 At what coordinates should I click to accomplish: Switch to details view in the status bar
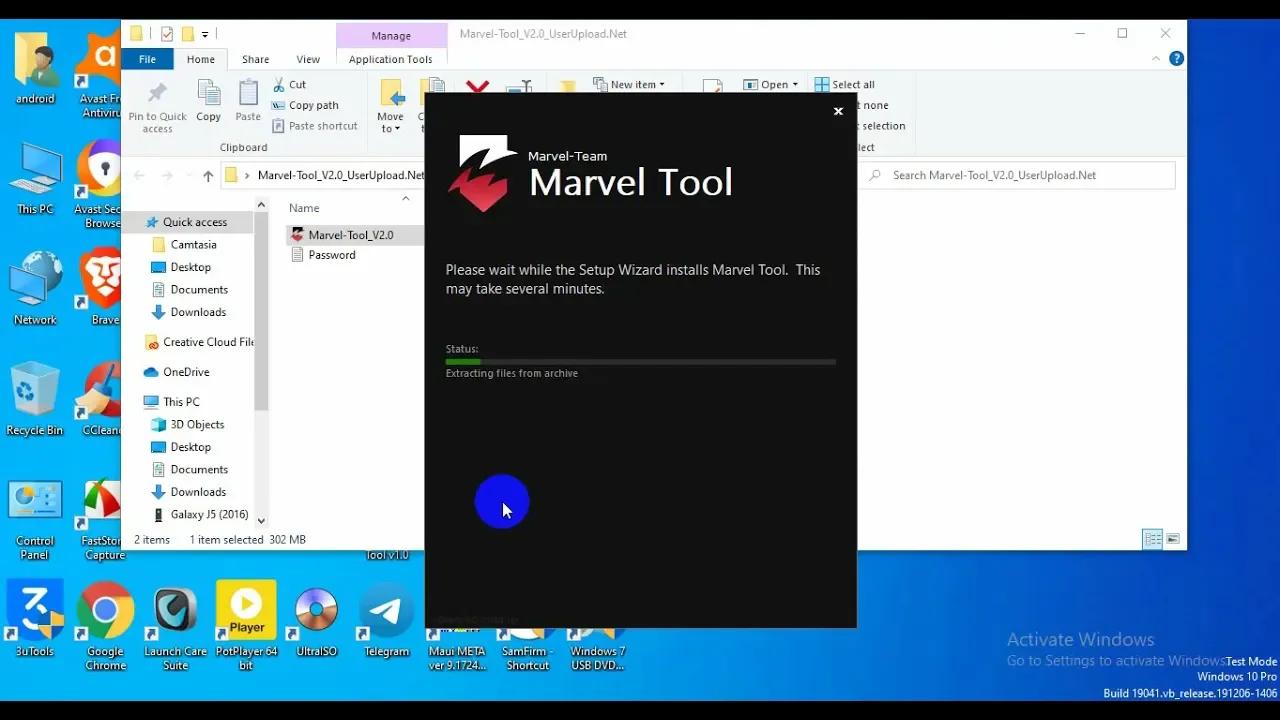pos(1153,539)
